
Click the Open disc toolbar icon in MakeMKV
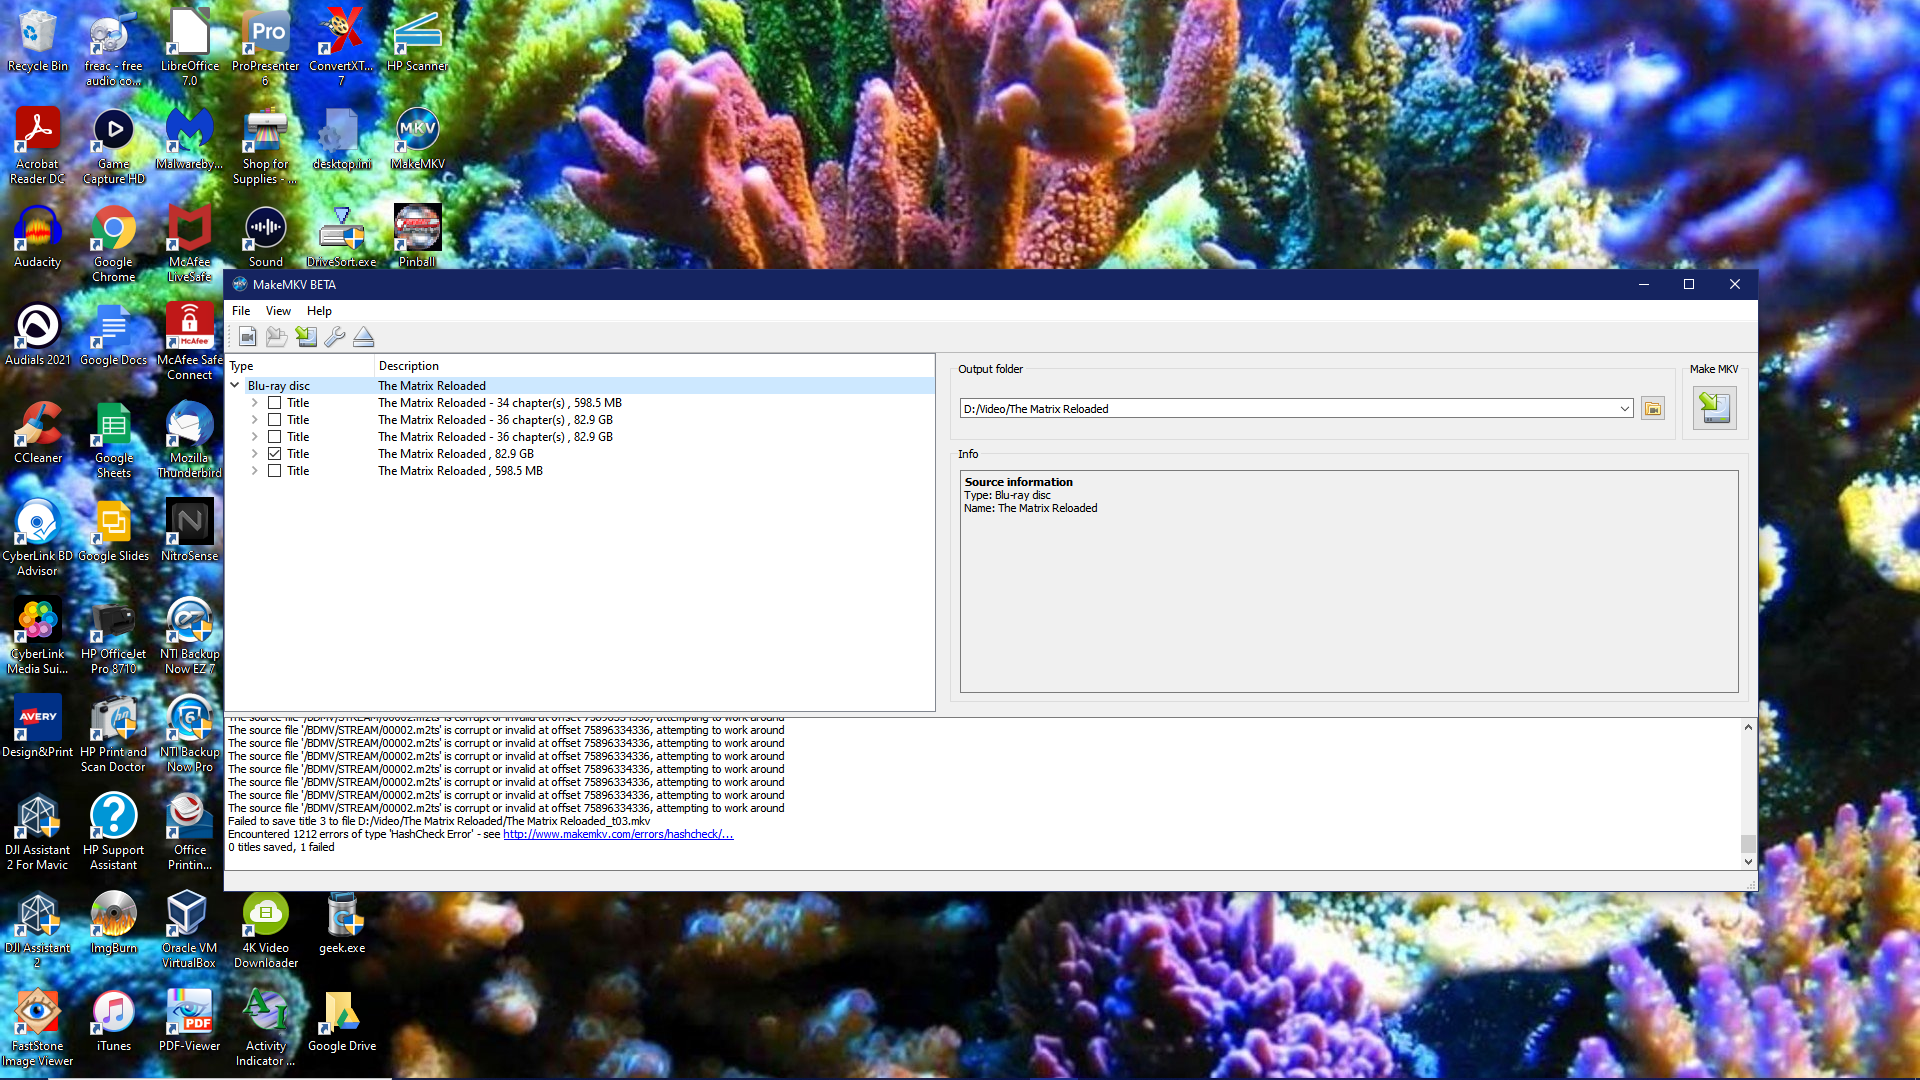point(248,337)
